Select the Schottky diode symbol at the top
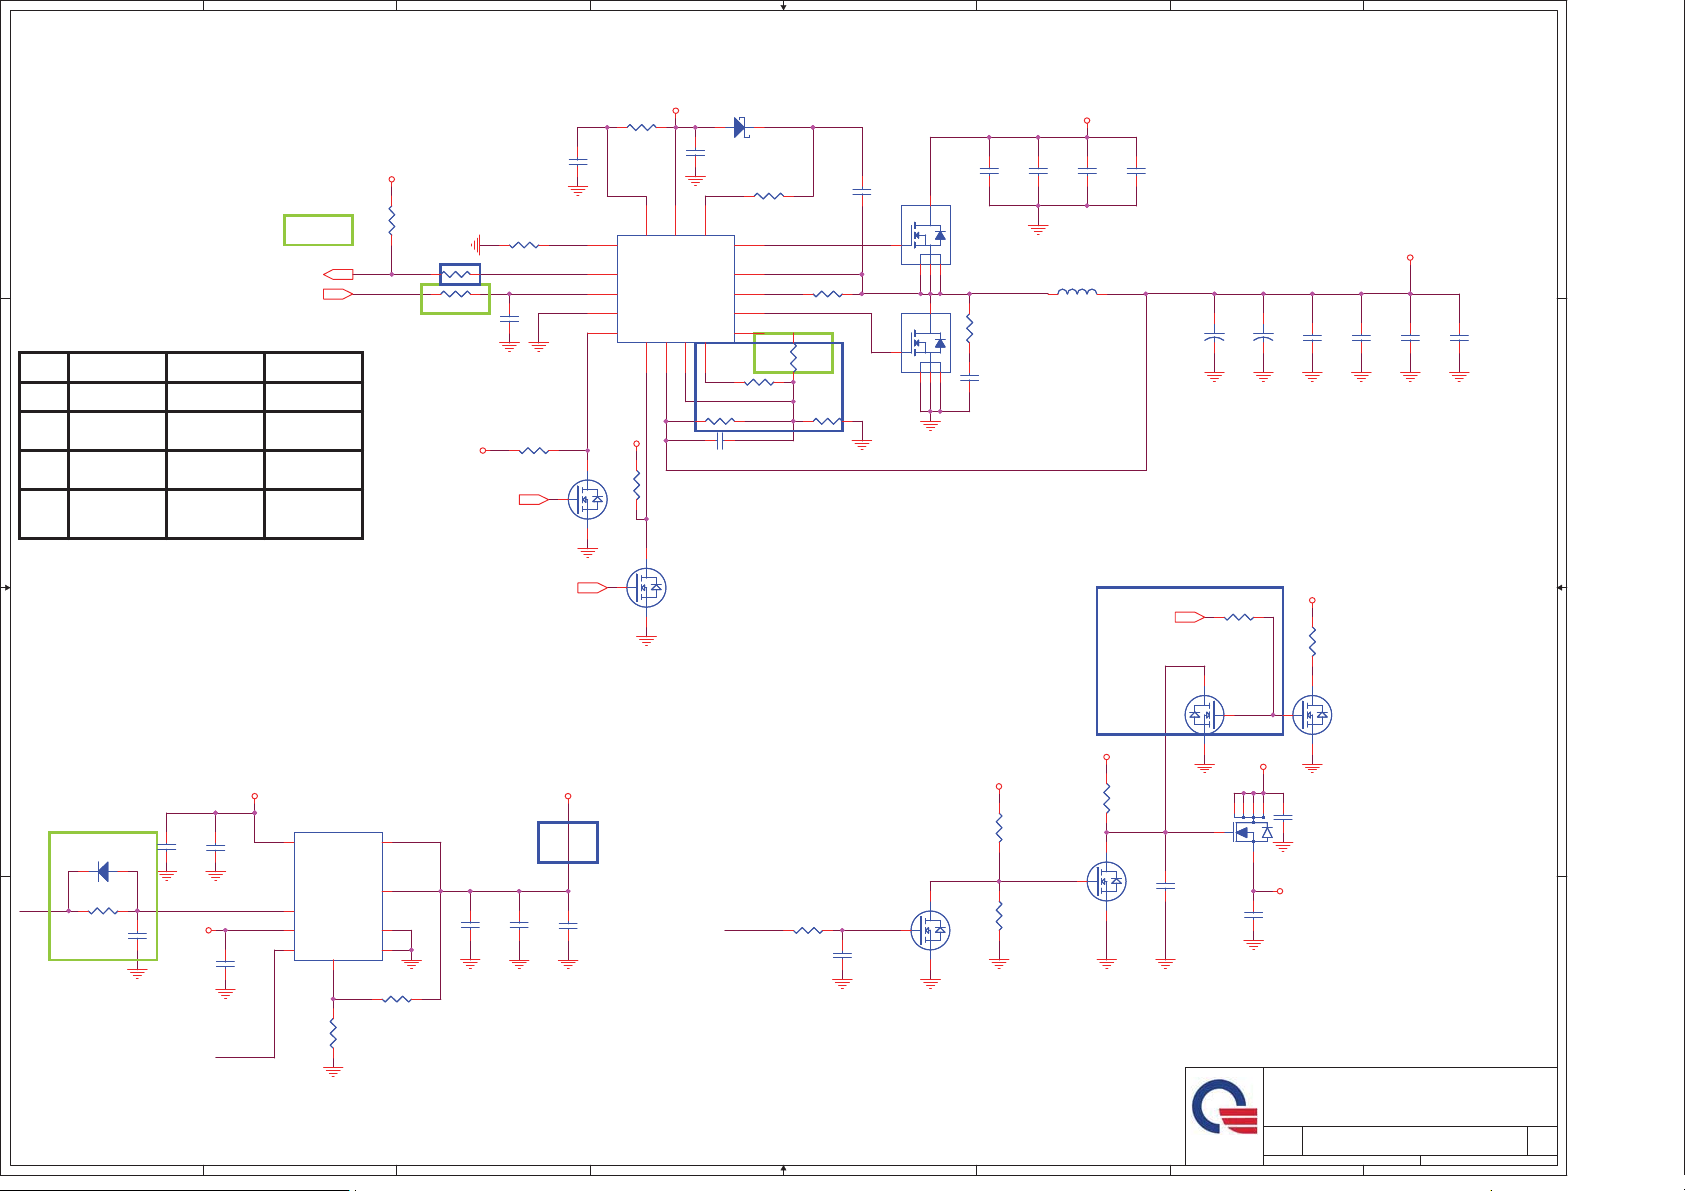Viewport: 1685px width, 1191px height. (741, 127)
